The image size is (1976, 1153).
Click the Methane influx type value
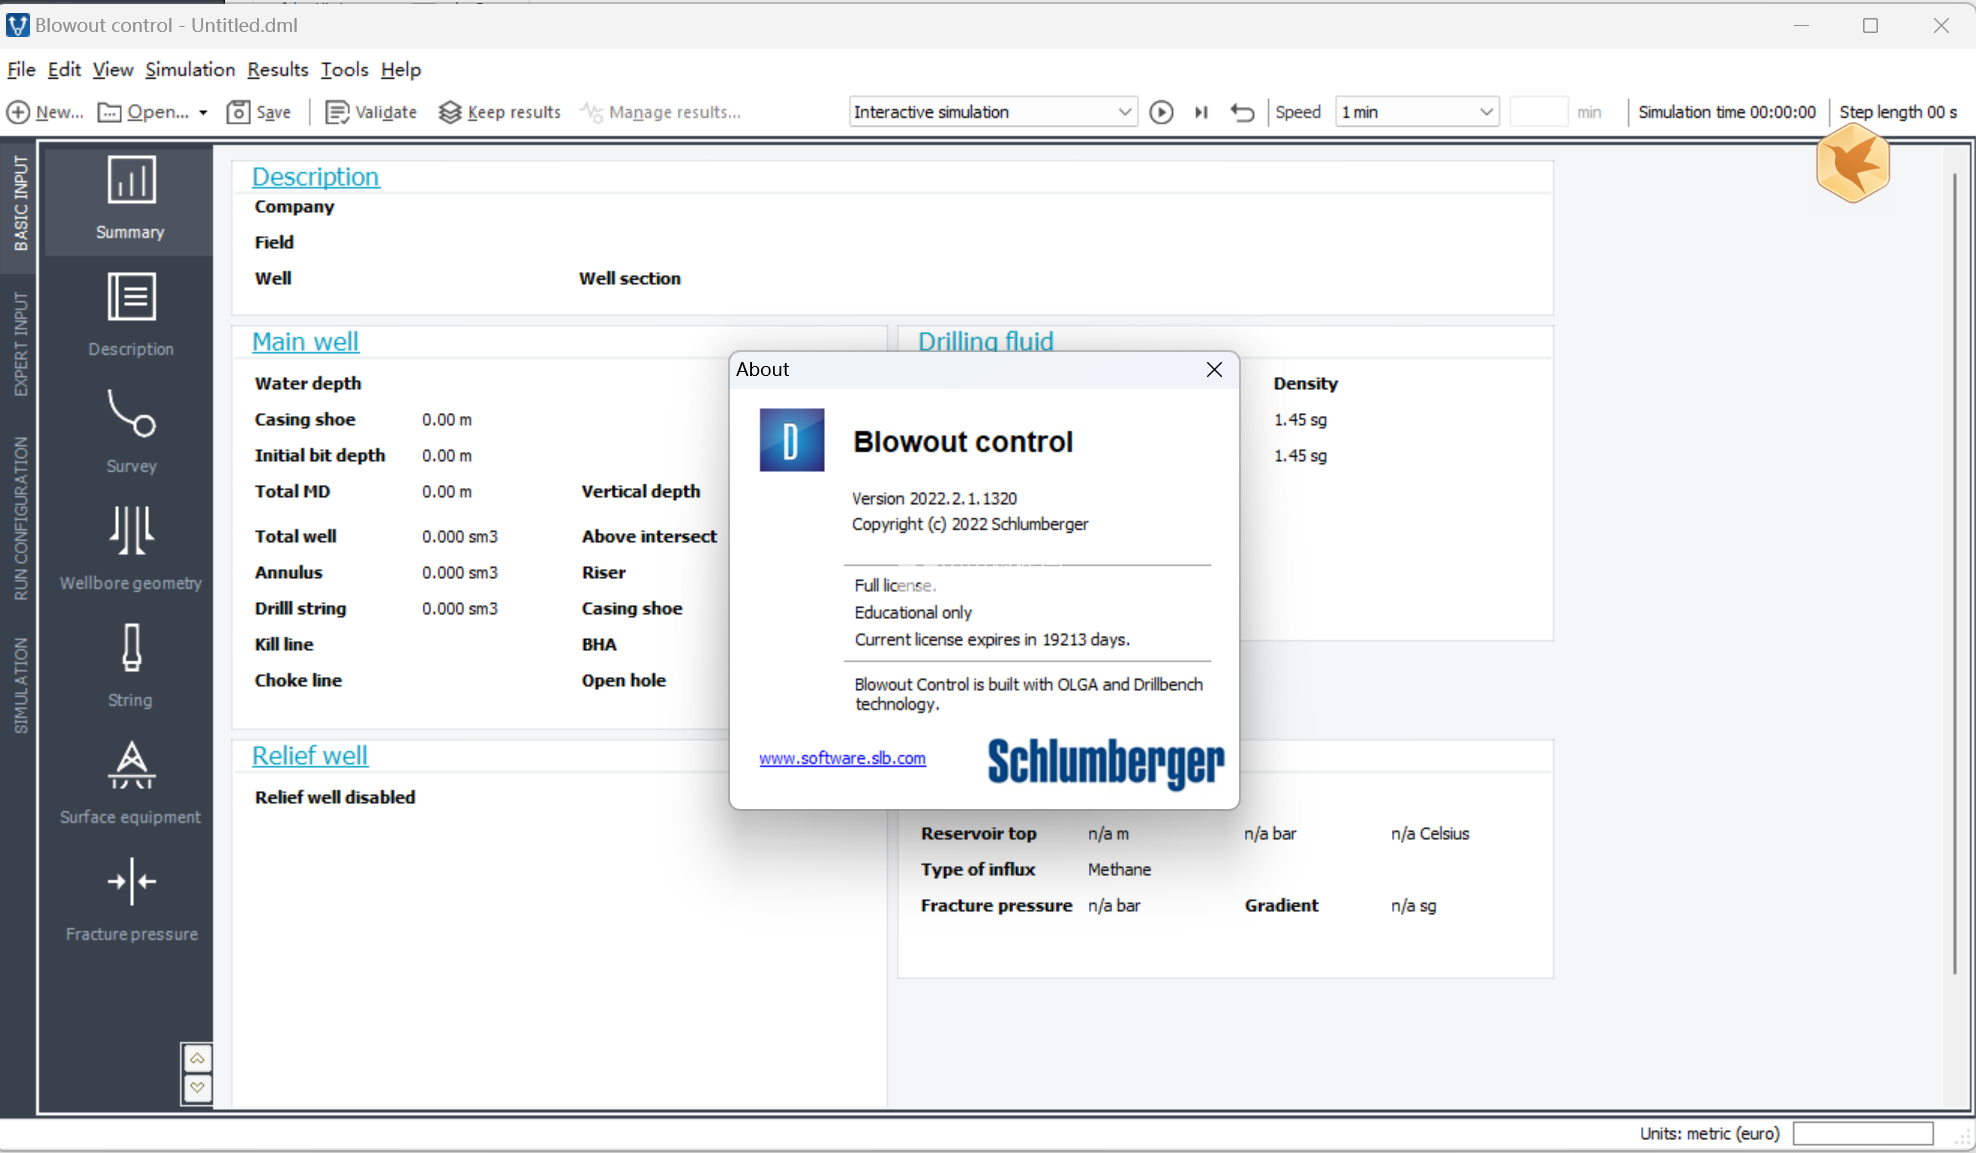tap(1119, 869)
